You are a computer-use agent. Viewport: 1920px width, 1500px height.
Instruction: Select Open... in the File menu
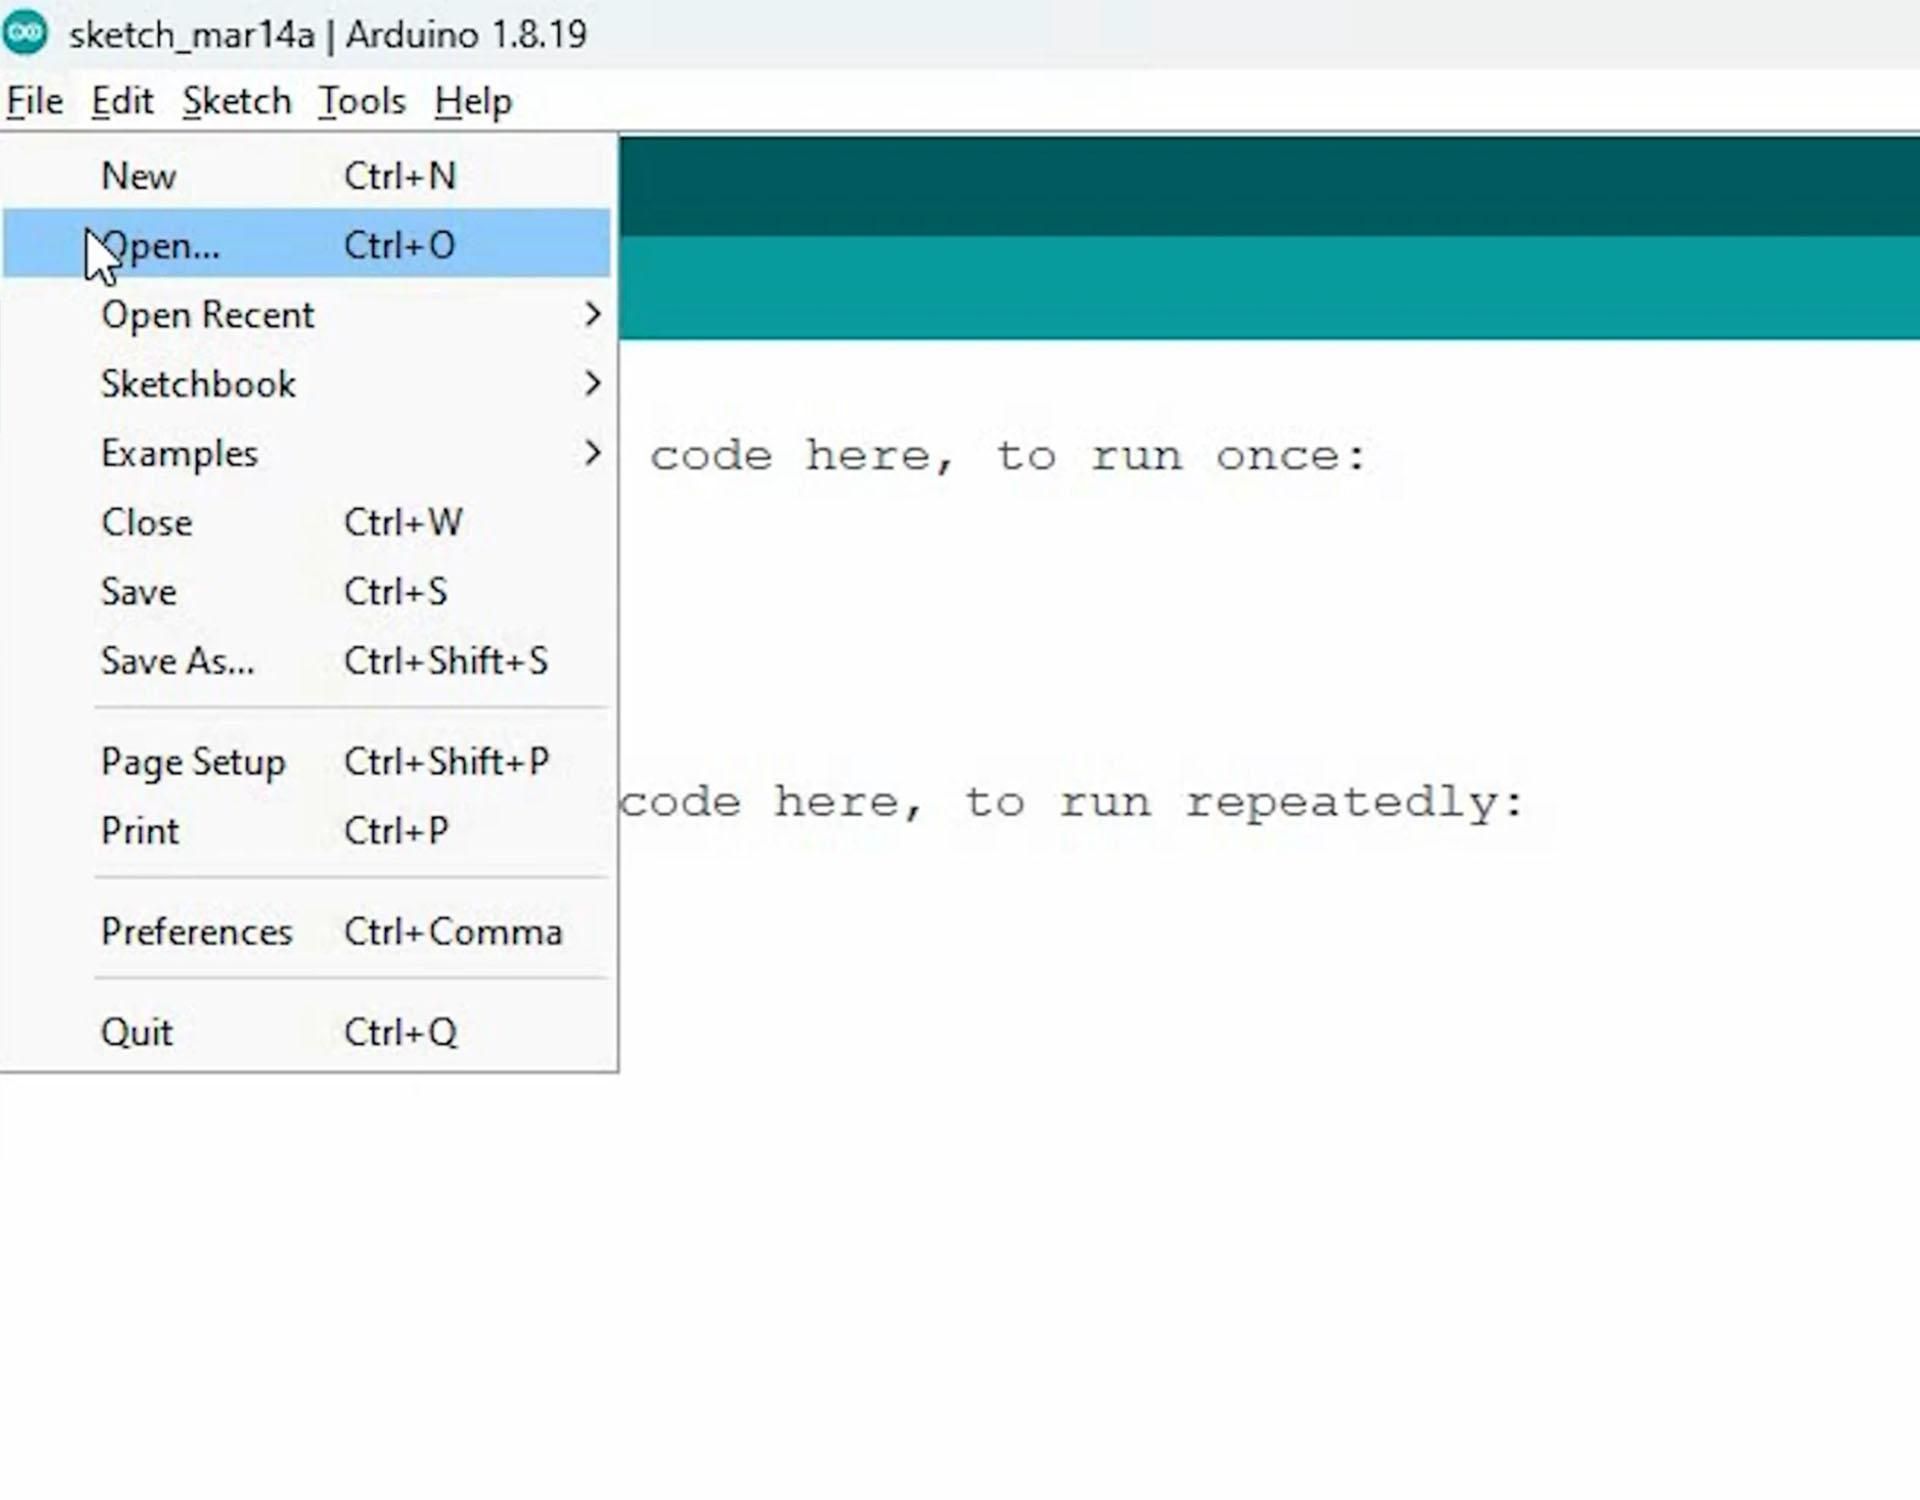(x=306, y=244)
